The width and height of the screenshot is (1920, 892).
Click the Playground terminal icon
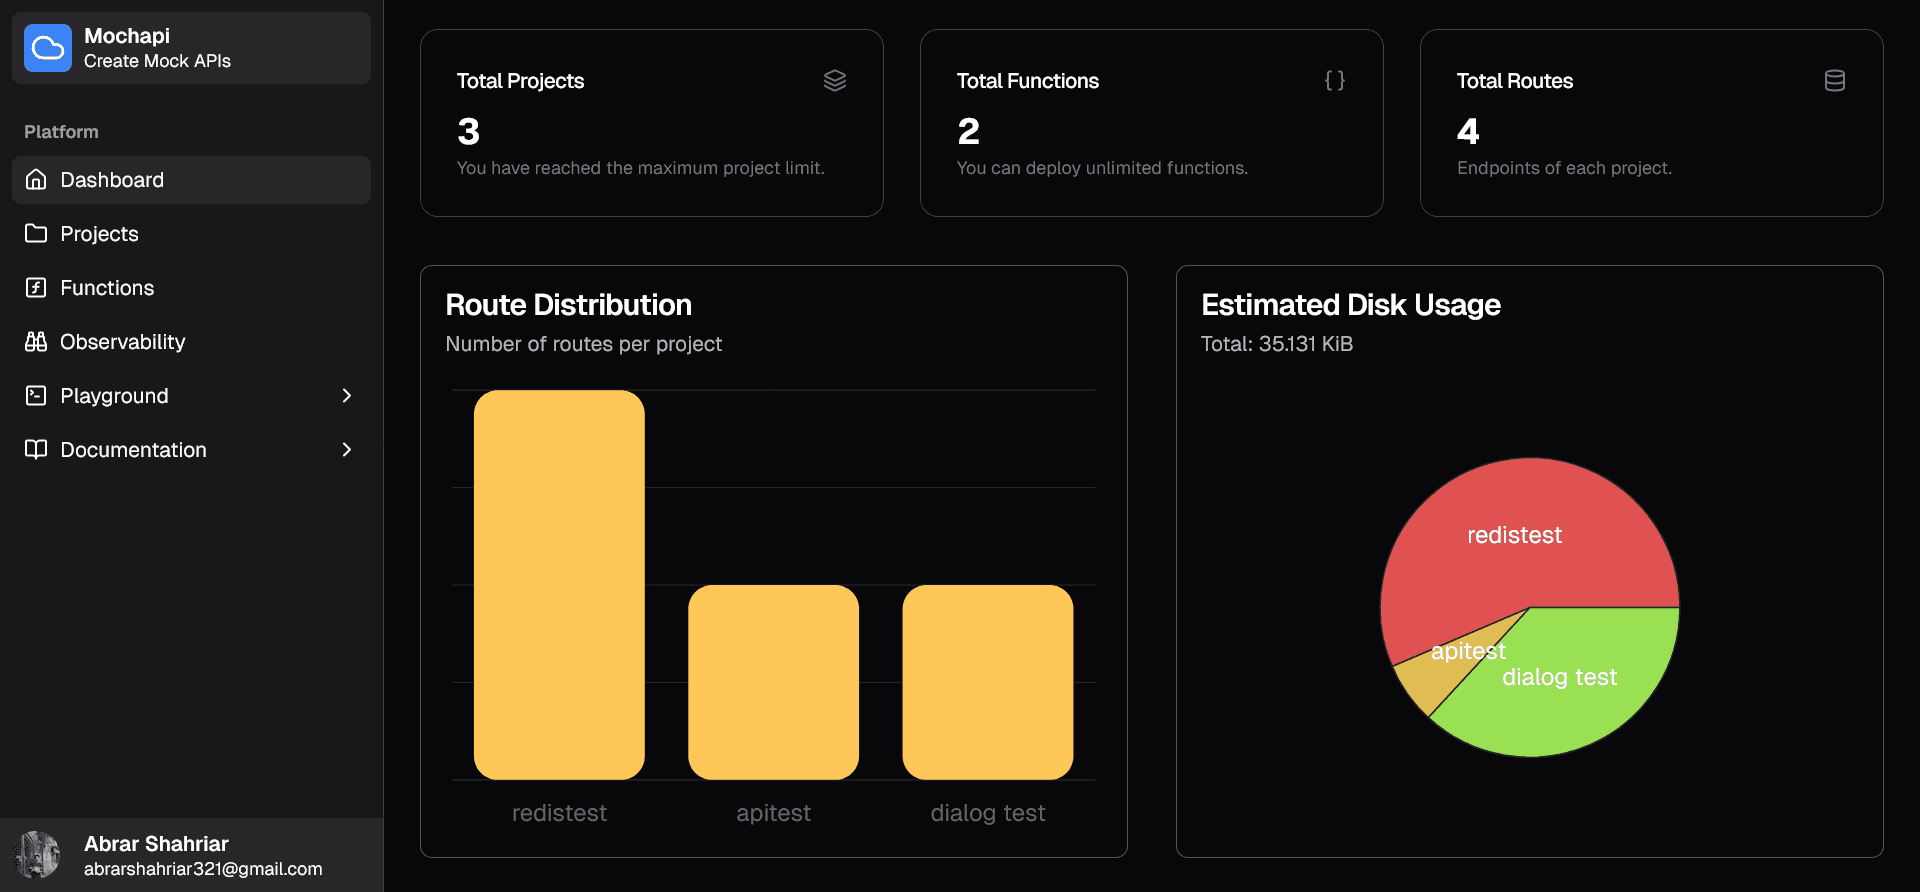[36, 396]
